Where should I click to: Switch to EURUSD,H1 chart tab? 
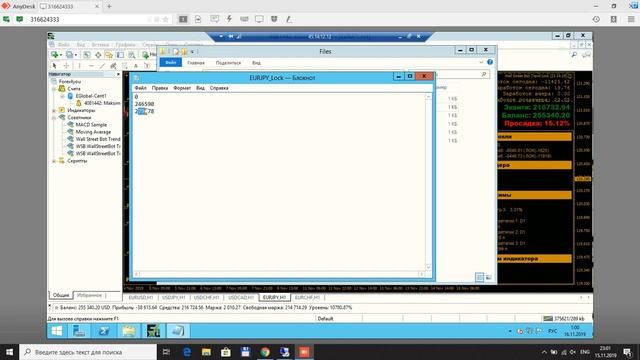(x=141, y=297)
